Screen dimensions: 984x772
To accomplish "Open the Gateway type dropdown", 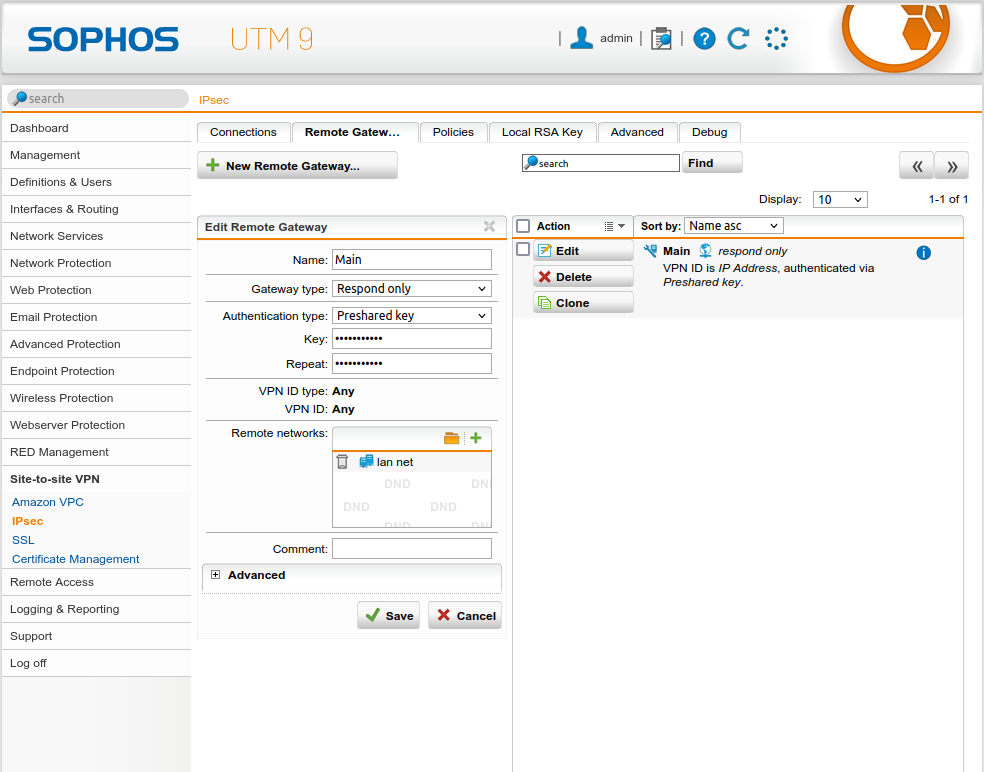I will pos(412,289).
